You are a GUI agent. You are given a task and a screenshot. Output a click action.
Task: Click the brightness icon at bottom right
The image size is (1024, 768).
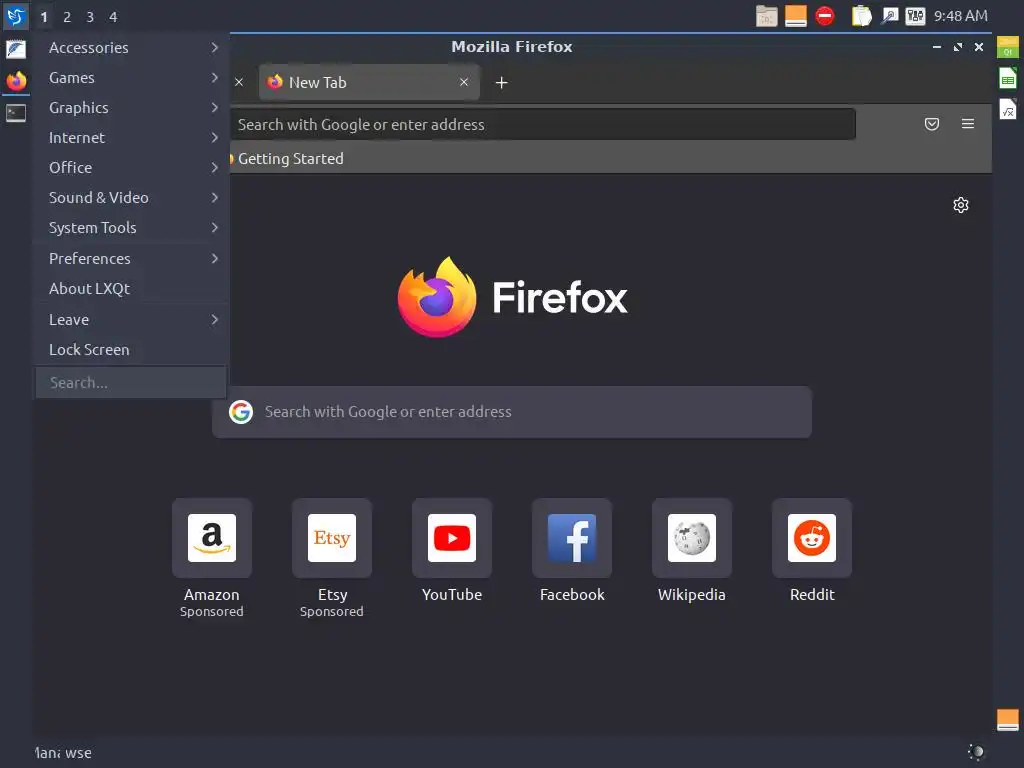click(x=976, y=752)
